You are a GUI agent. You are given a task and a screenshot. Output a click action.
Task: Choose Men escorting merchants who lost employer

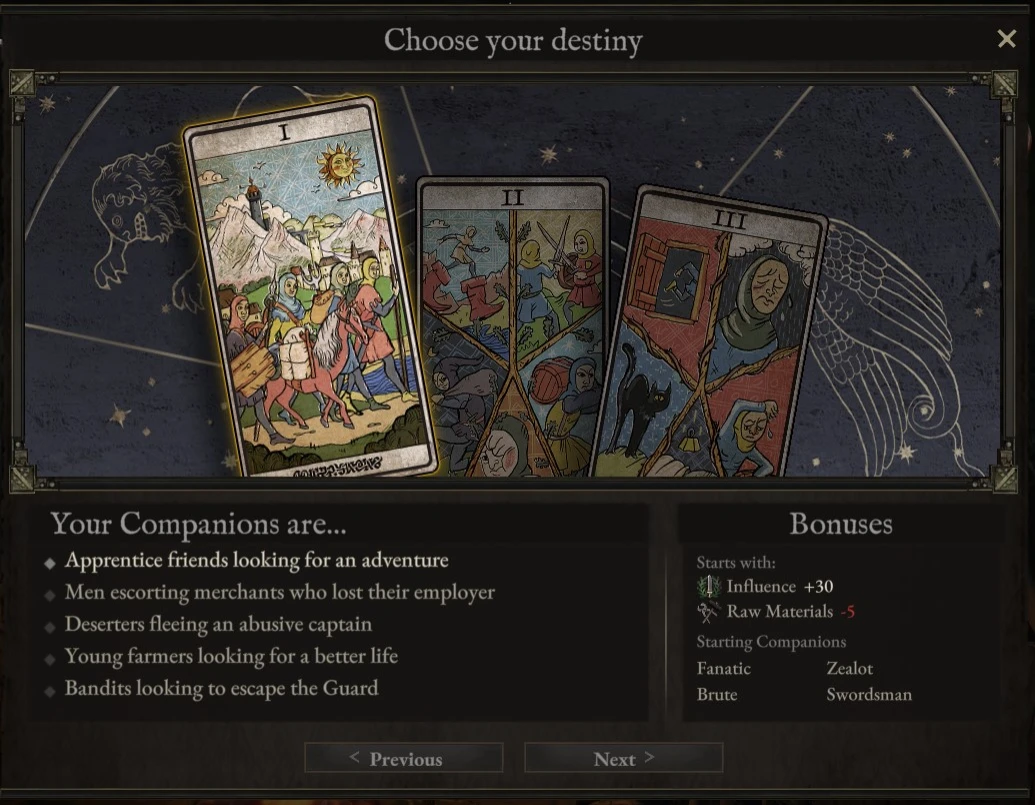tap(280, 592)
